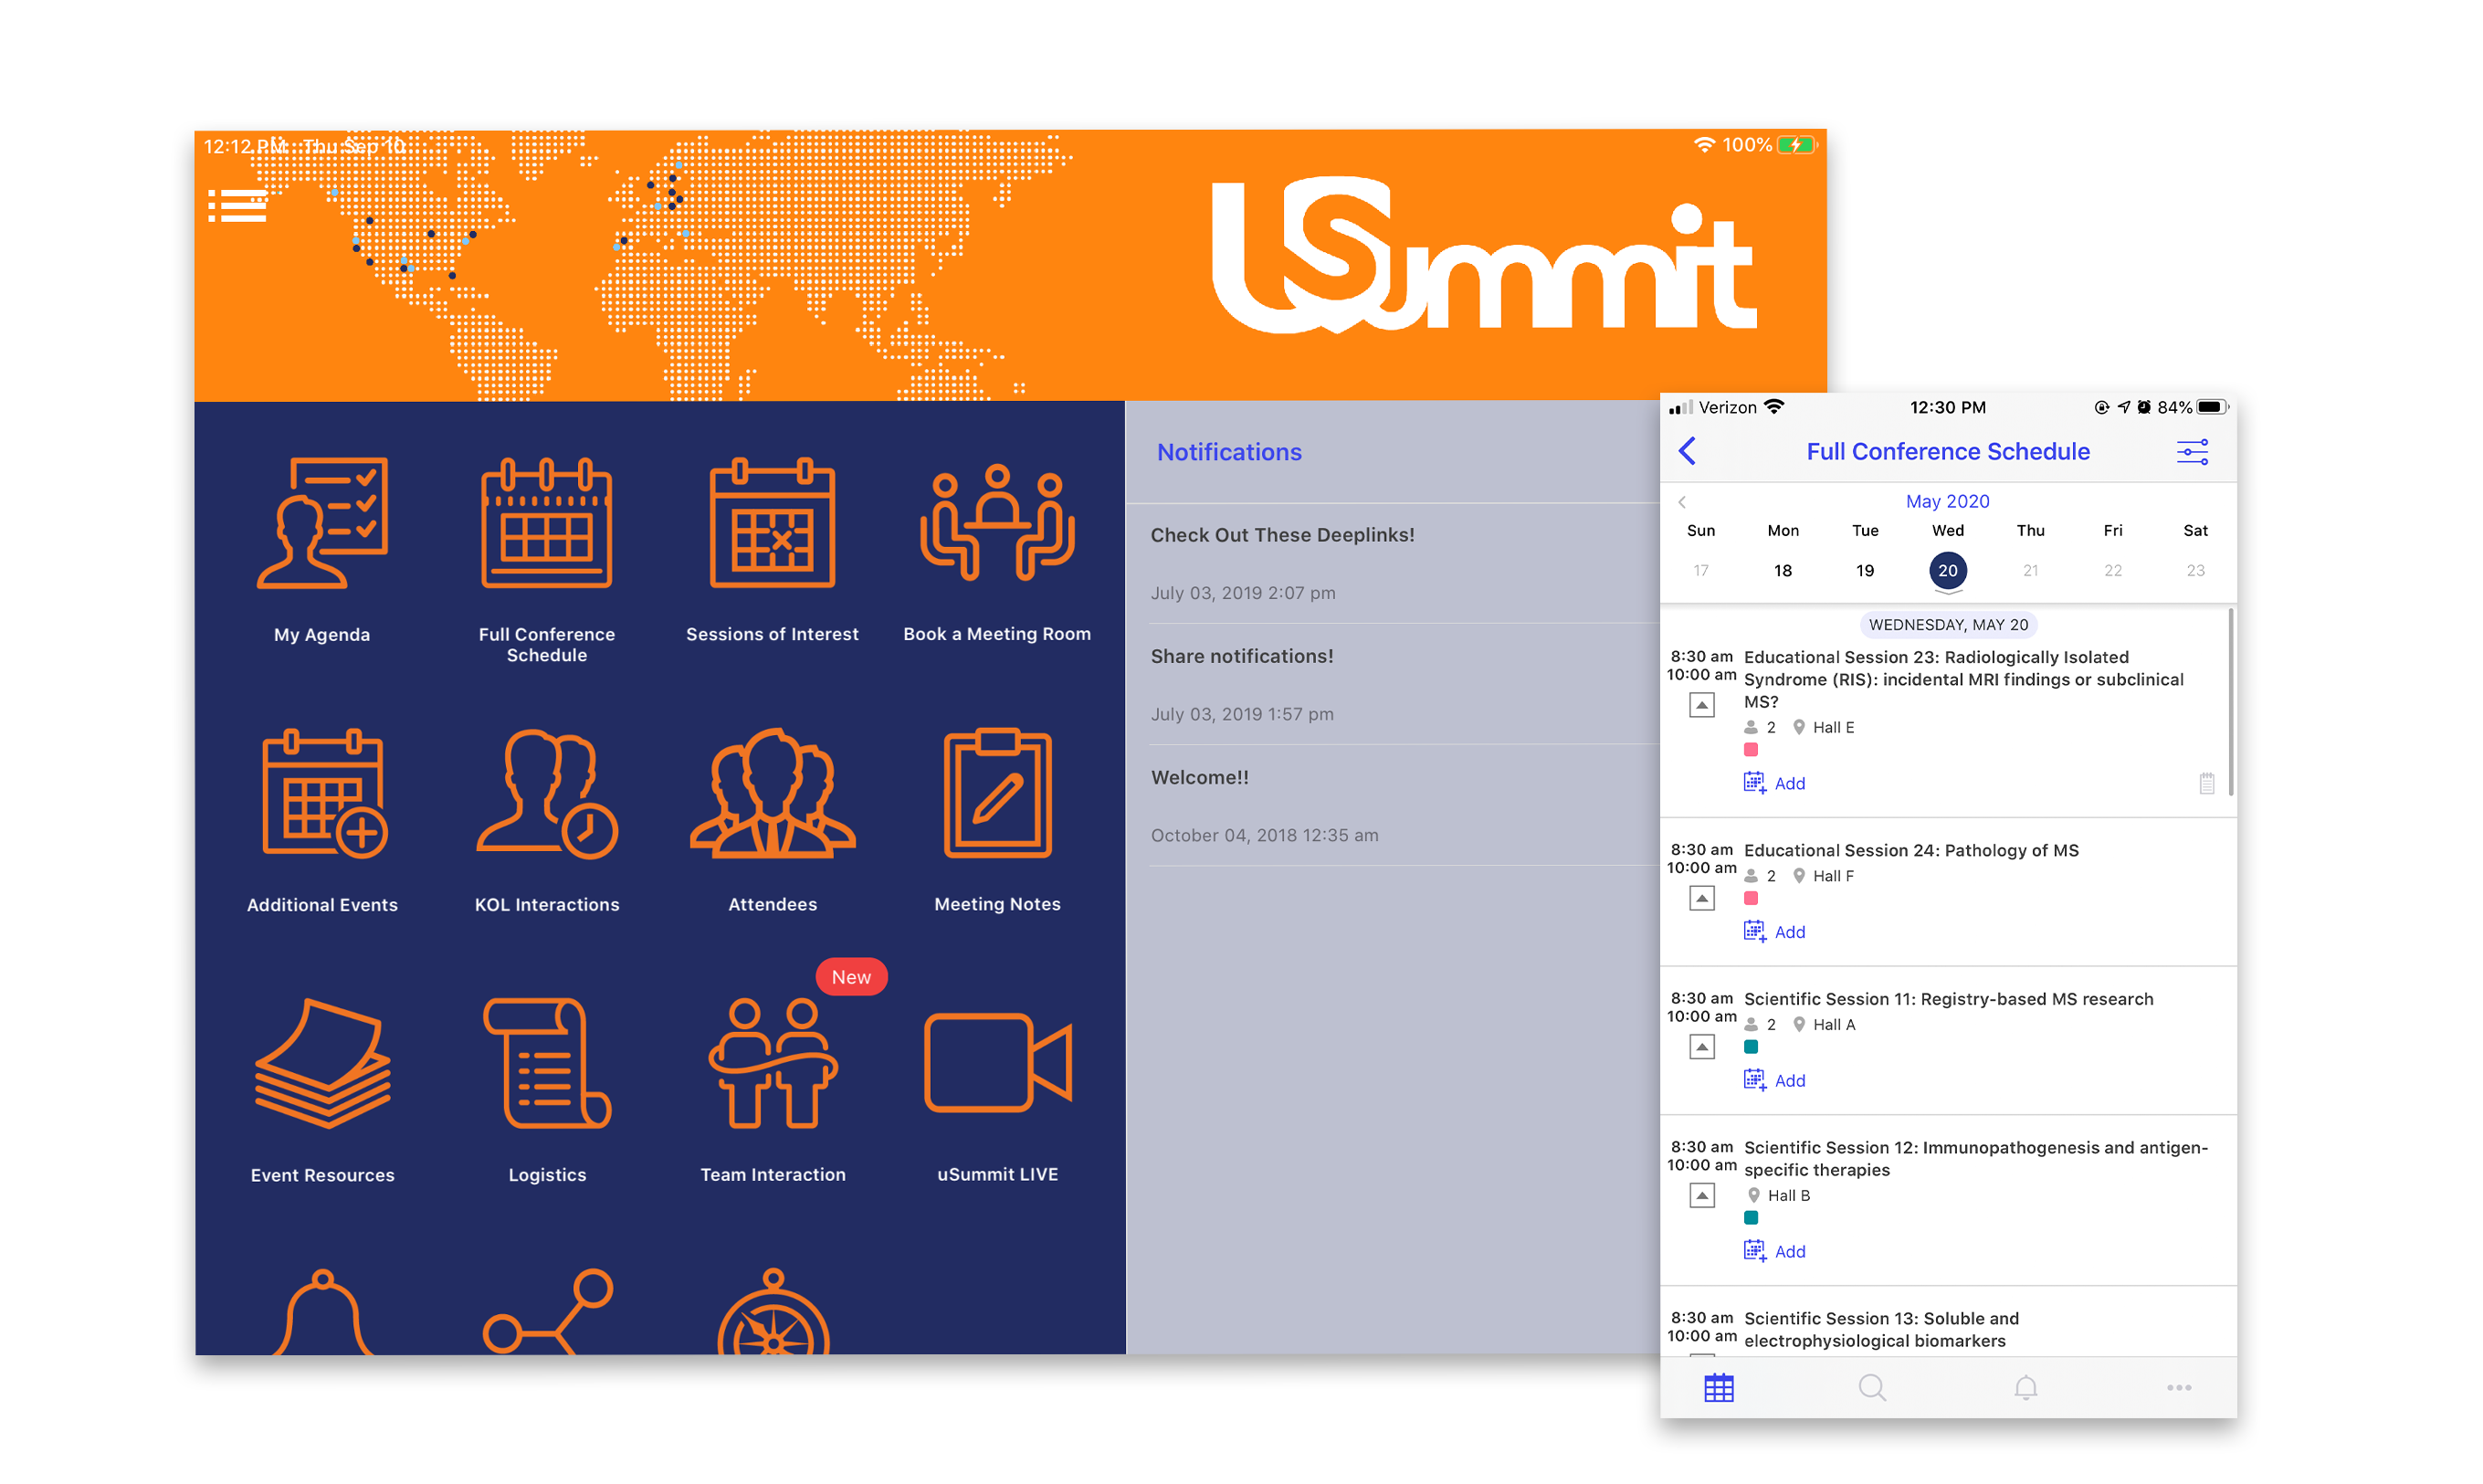This screenshot has height=1484, width=2483.
Task: Go back using the phone back chevron
Action: click(x=1687, y=451)
